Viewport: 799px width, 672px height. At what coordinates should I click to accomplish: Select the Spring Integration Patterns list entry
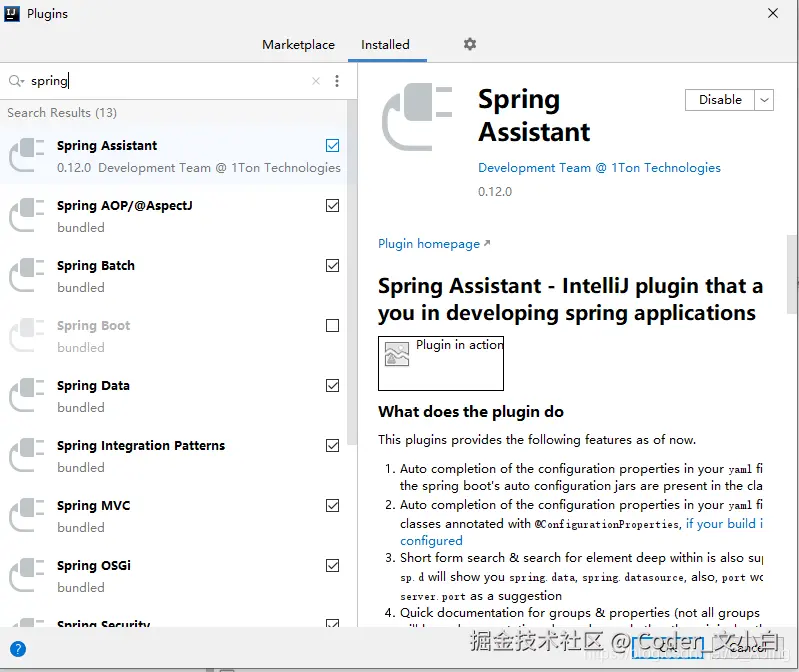173,455
